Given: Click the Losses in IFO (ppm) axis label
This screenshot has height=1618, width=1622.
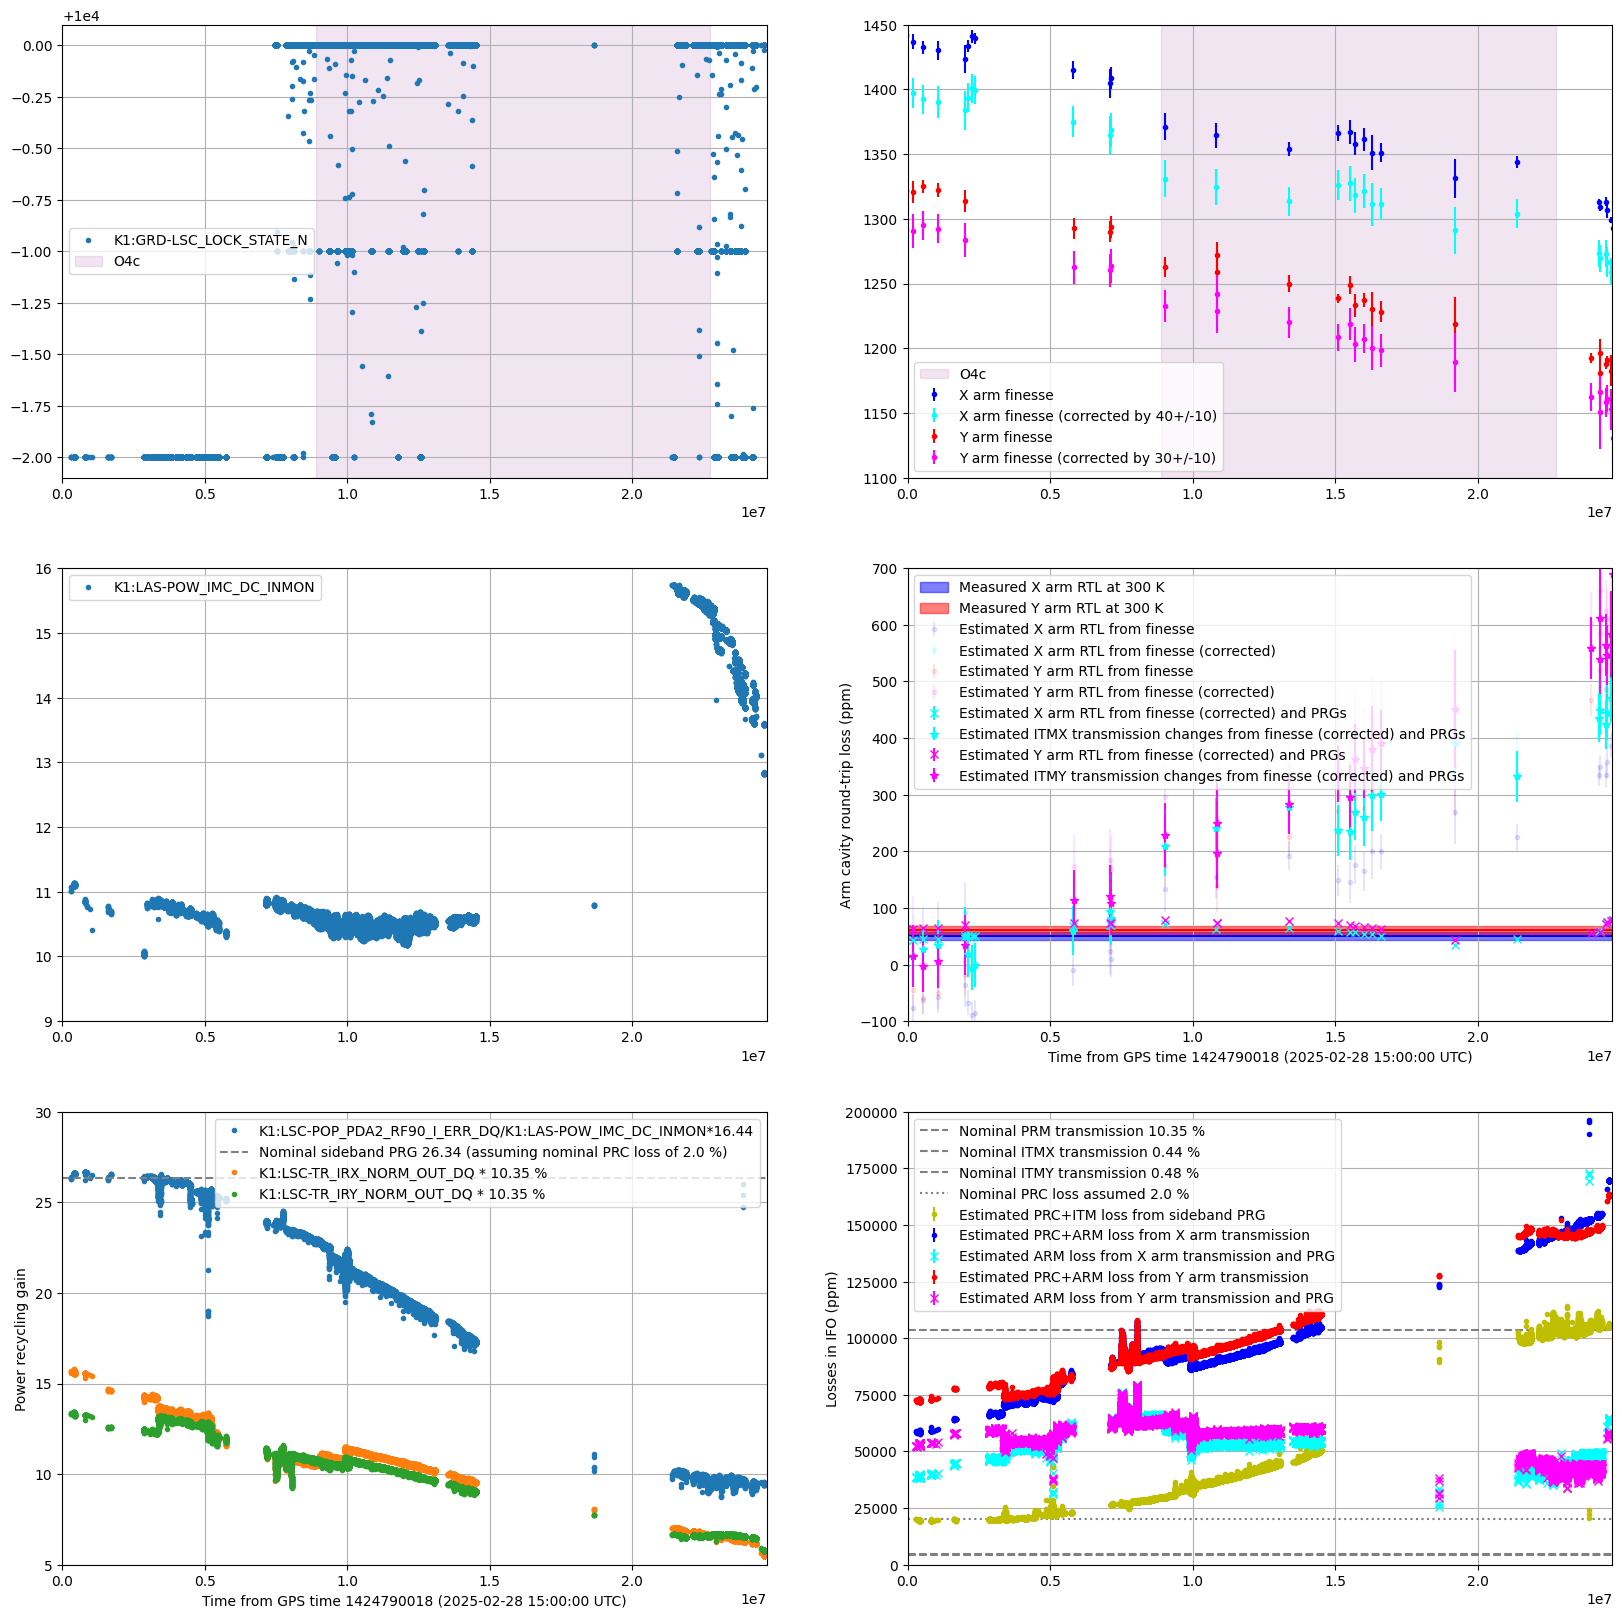Looking at the screenshot, I should [831, 1339].
